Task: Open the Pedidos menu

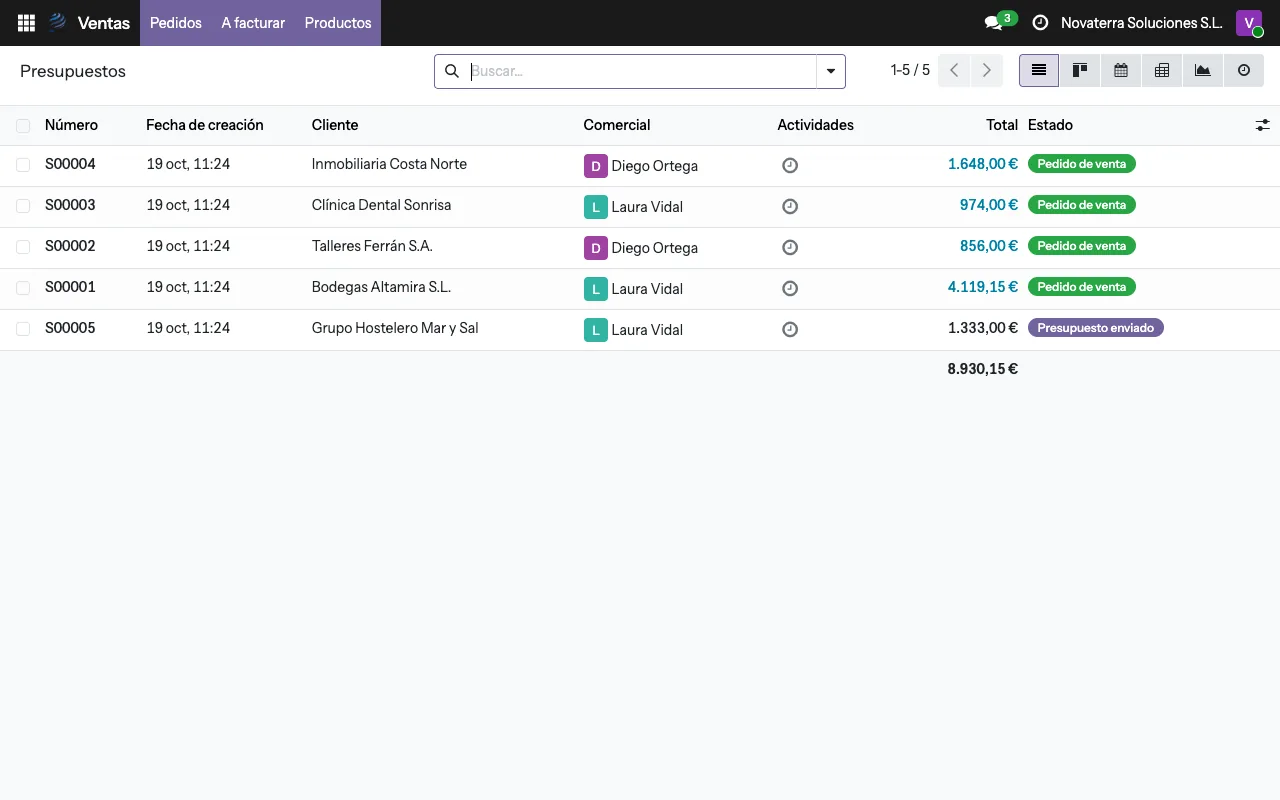Action: click(176, 23)
